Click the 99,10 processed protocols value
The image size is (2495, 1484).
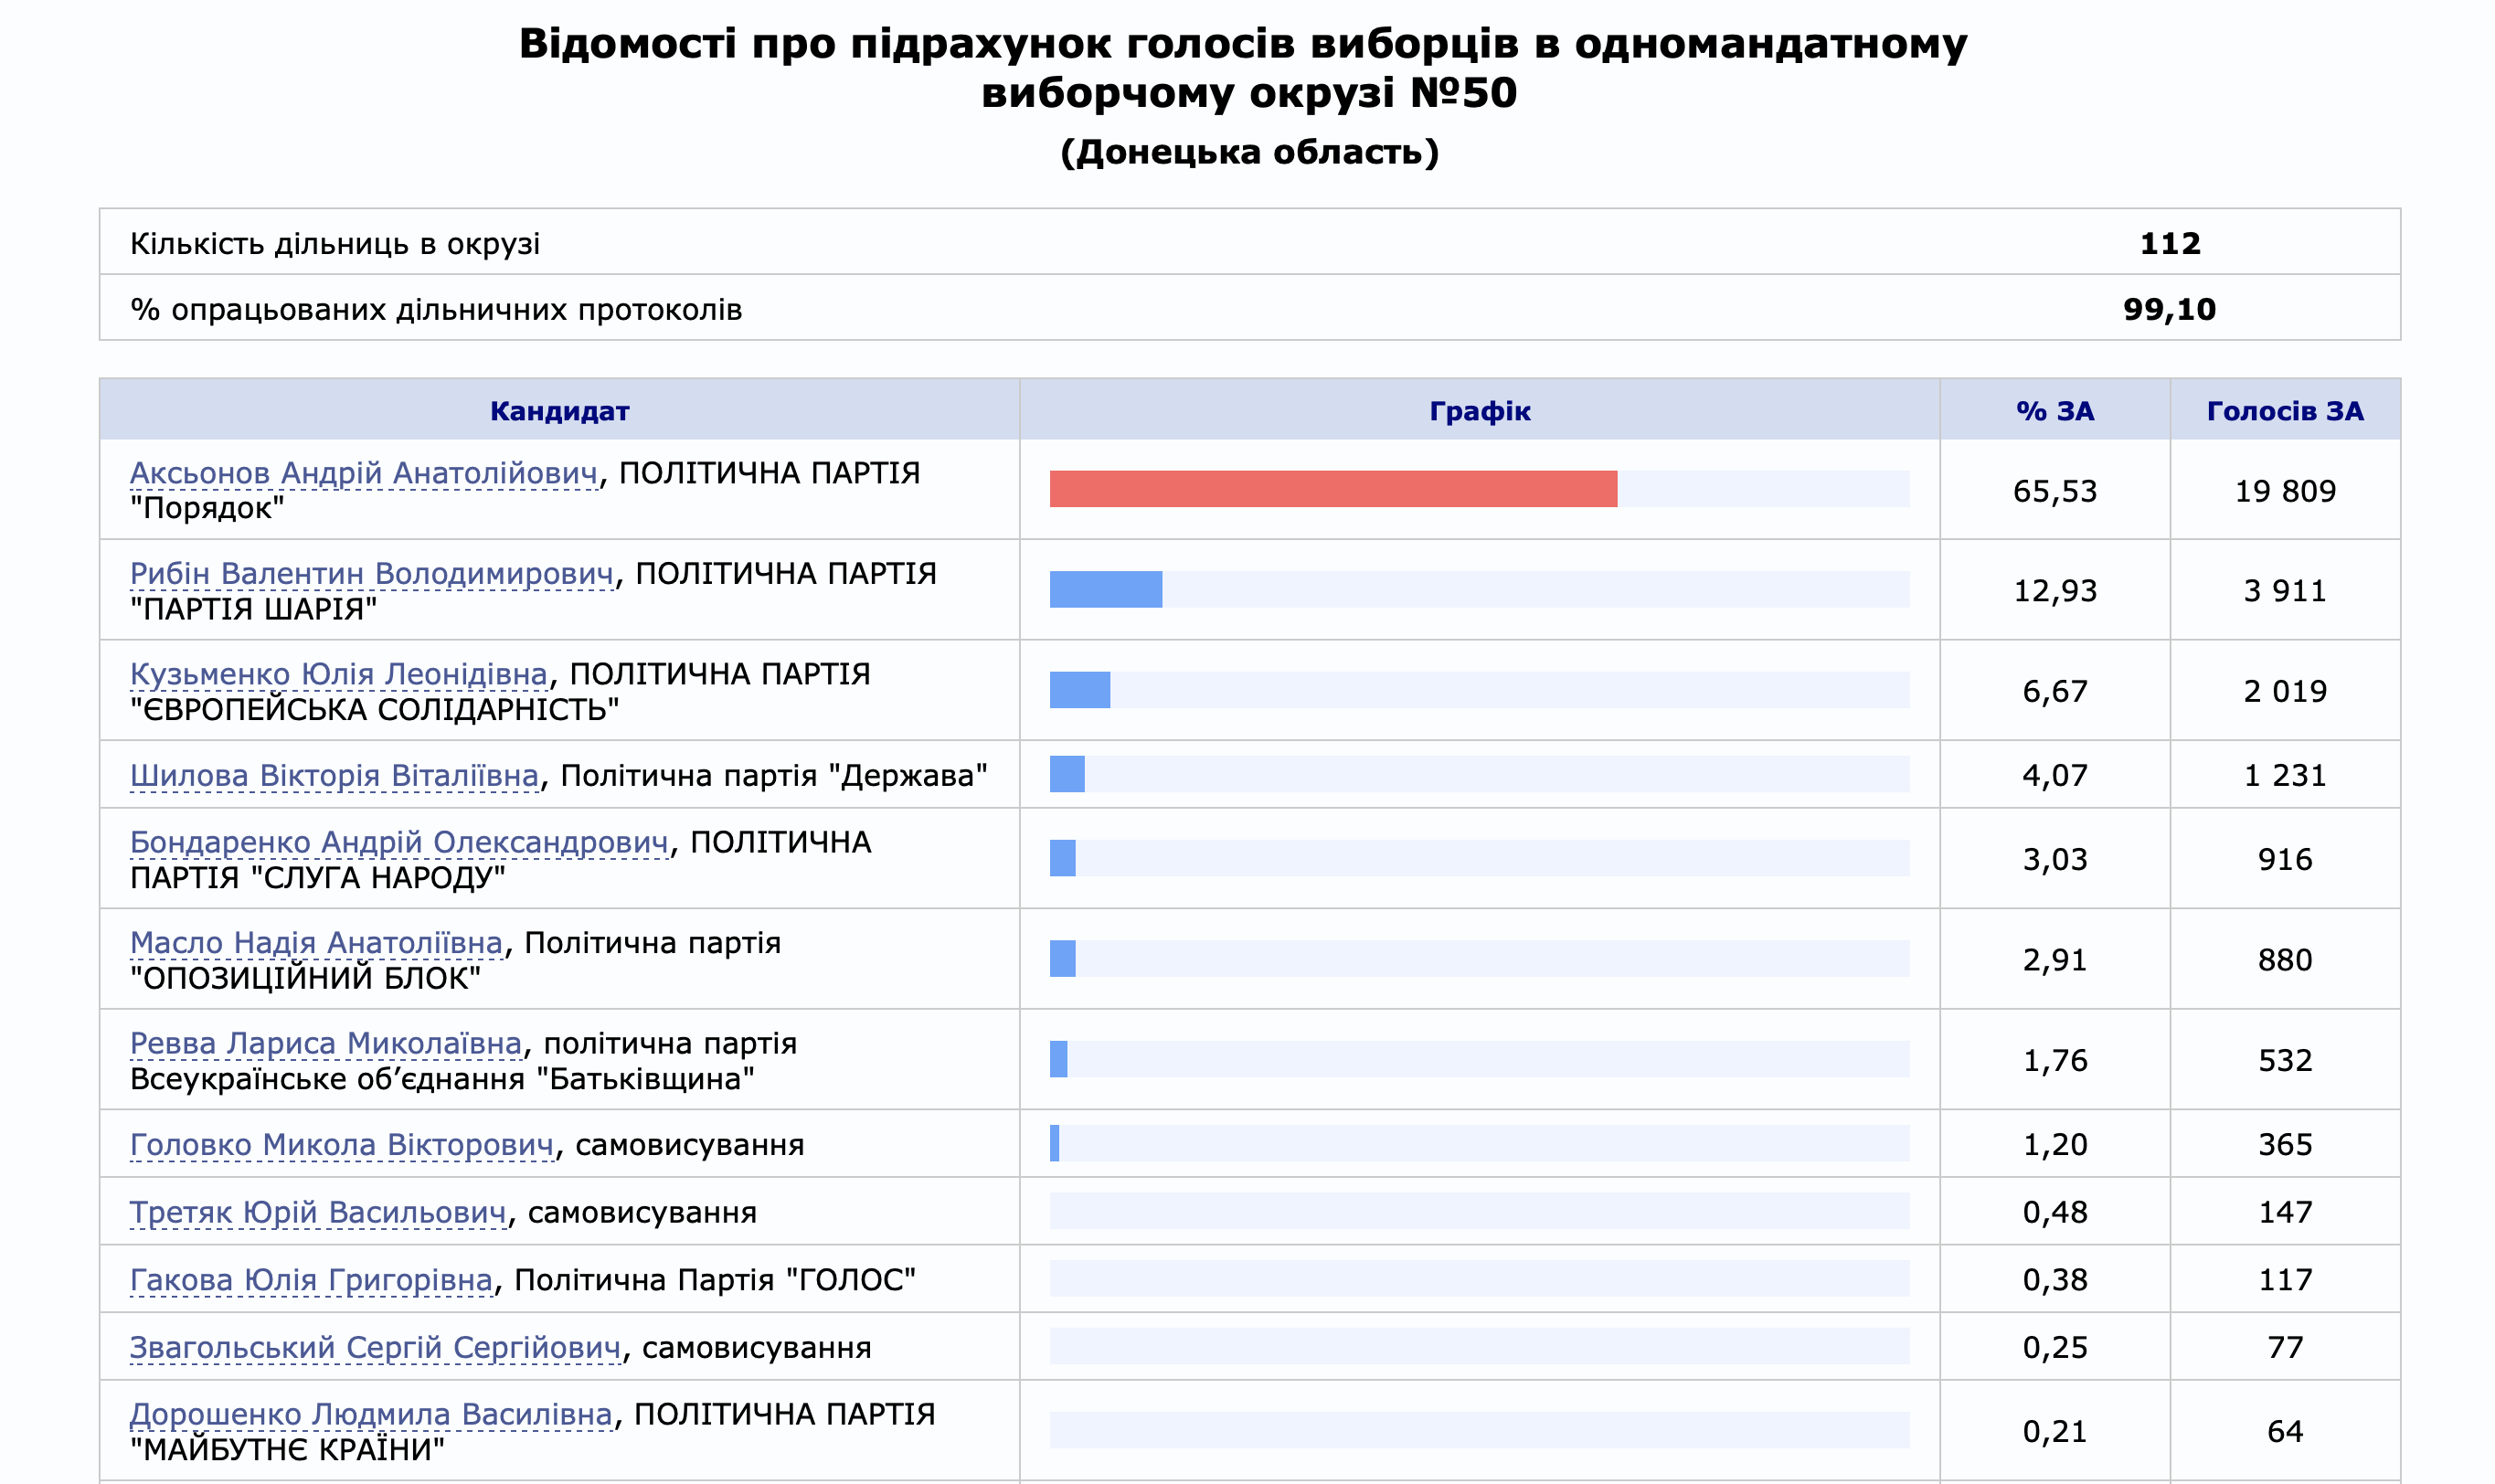tap(2168, 309)
